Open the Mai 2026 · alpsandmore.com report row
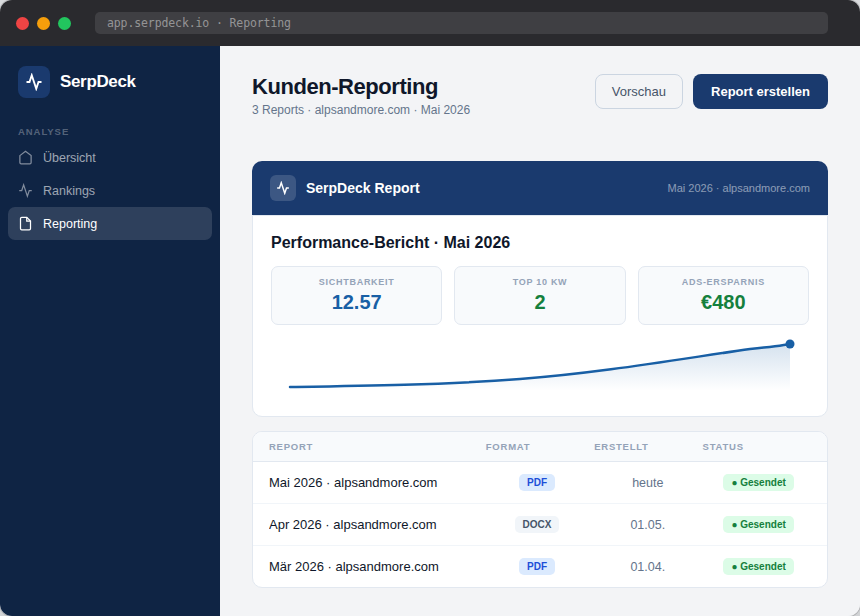 pyautogui.click(x=540, y=483)
